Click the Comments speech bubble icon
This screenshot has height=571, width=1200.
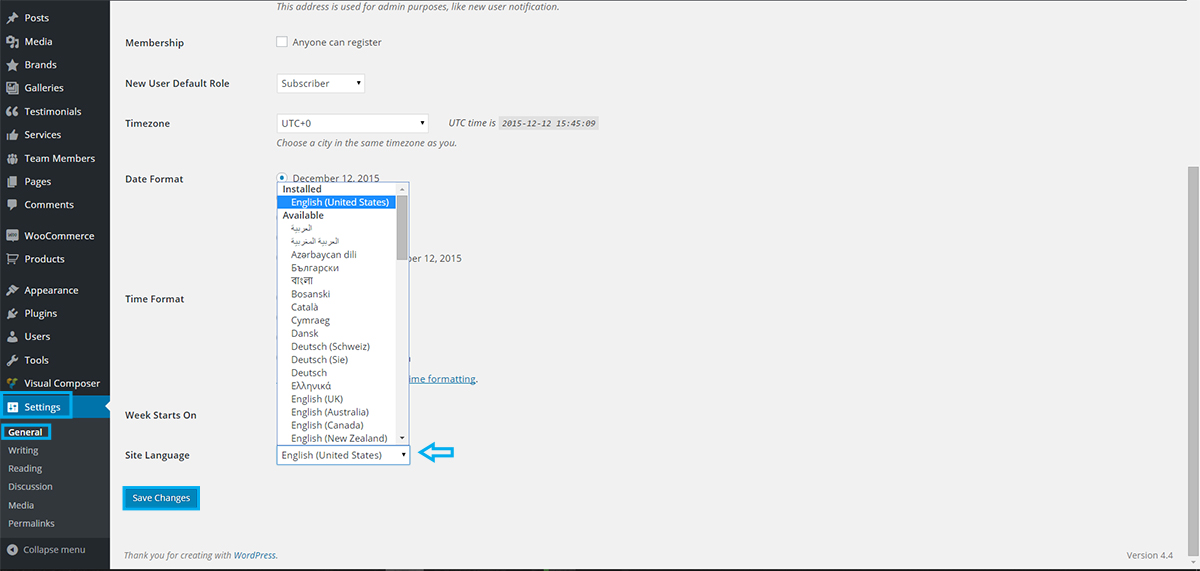[12, 205]
